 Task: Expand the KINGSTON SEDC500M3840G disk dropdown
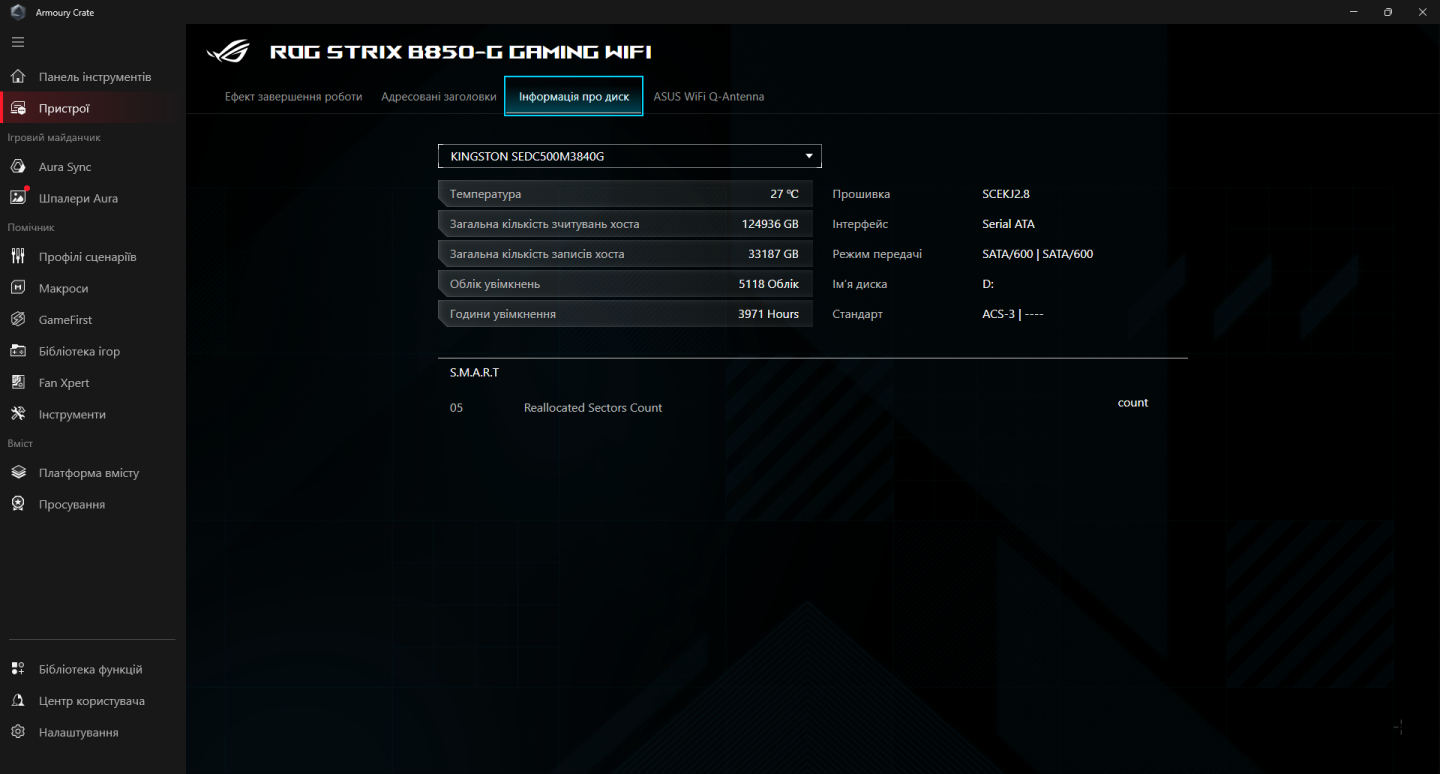point(630,156)
